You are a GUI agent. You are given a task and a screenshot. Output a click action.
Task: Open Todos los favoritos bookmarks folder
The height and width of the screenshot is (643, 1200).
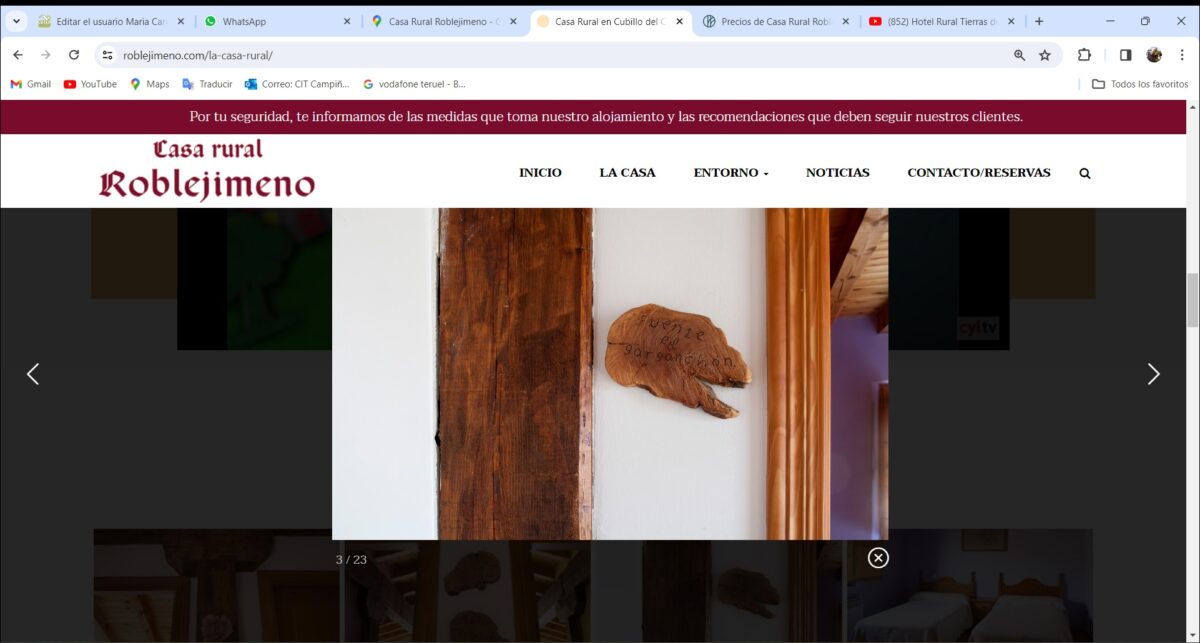[1140, 84]
